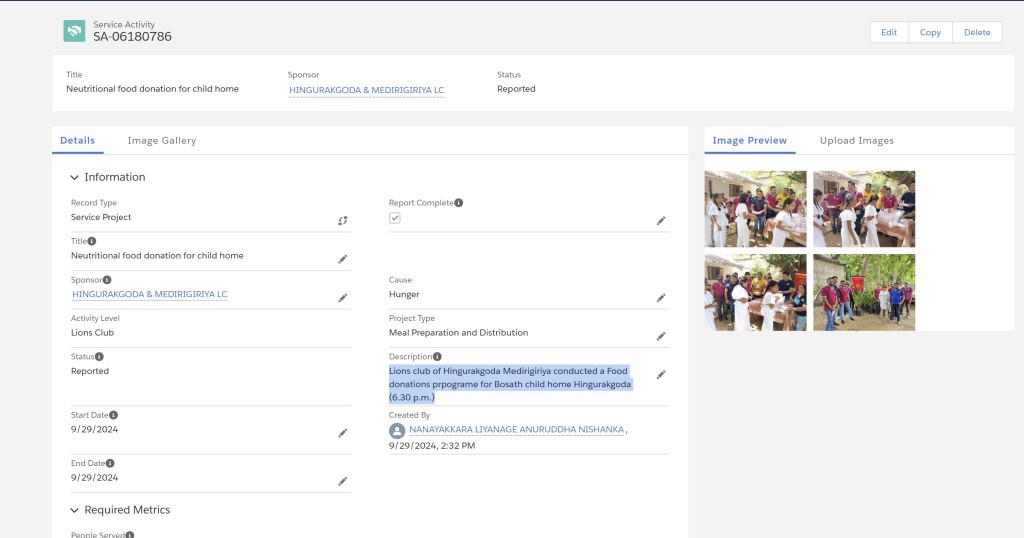Click the Edit button
Screen dimensions: 1024x538
coord(889,32)
